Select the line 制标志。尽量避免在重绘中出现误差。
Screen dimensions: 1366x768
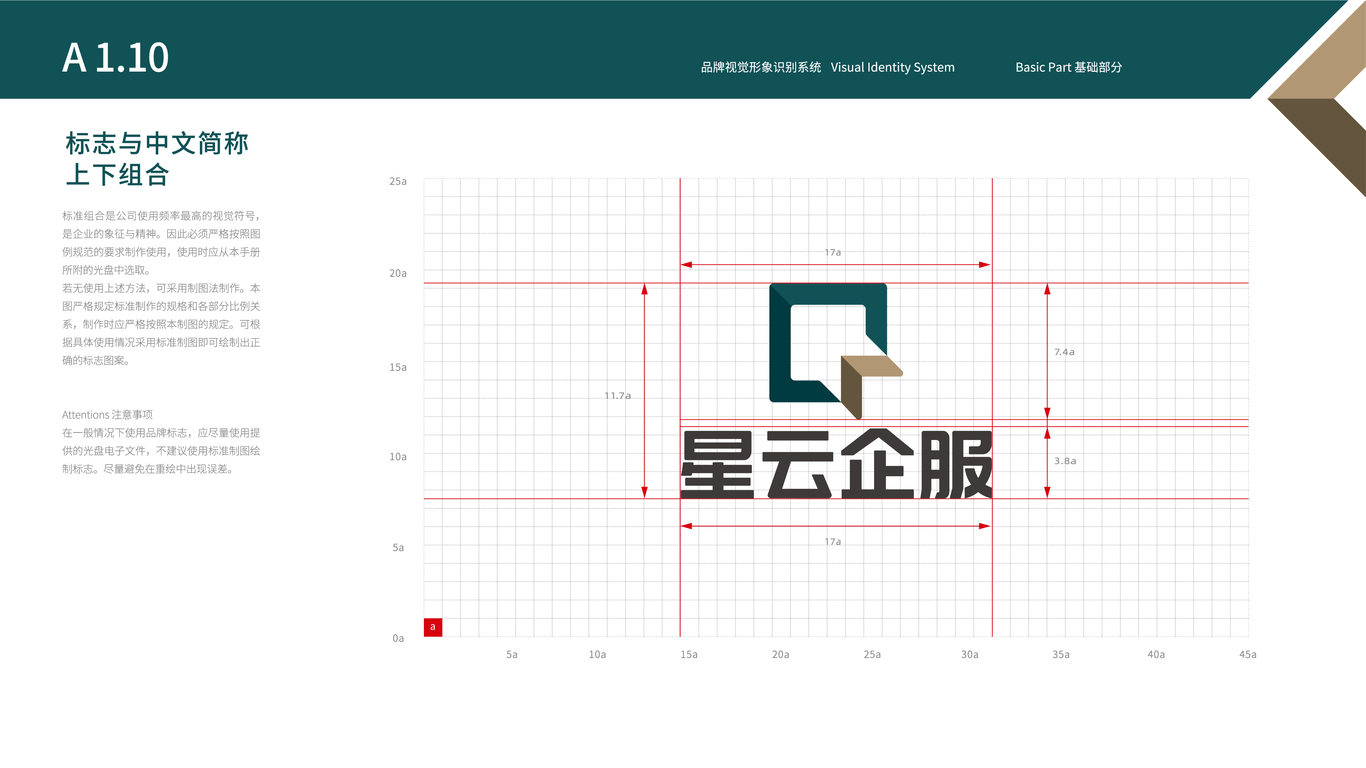click(148, 468)
